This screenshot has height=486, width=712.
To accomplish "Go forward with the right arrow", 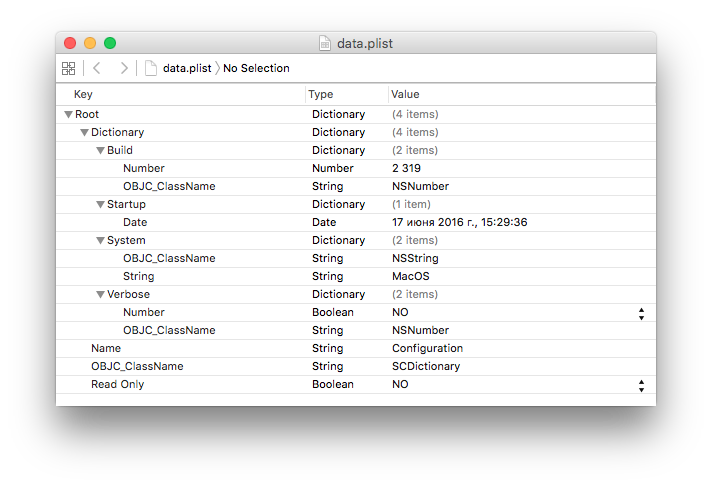I will [x=124, y=68].
